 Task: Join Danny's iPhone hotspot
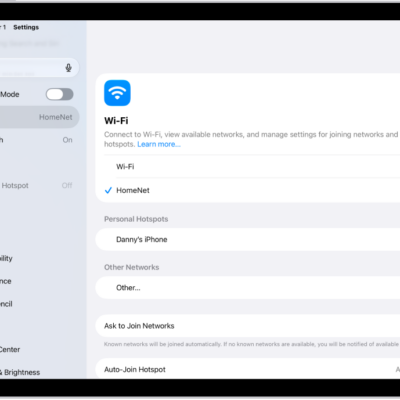tap(248, 239)
